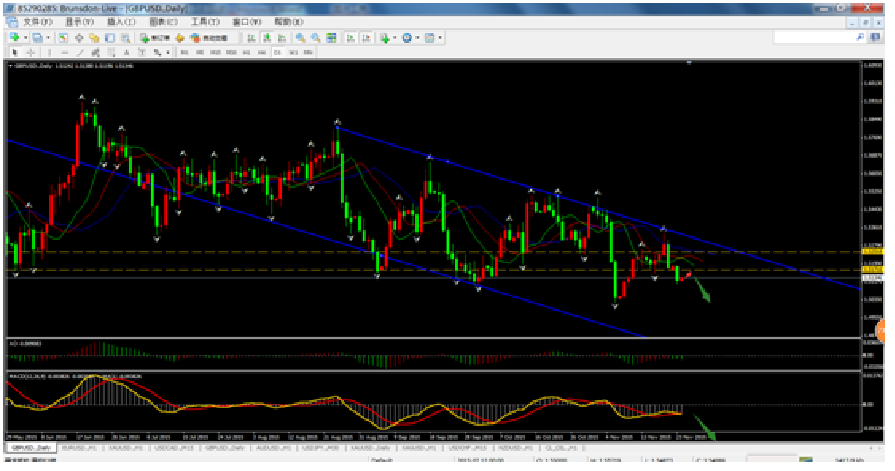Open the templates dropdown arrow
Image resolution: width=895 pixels, height=471 pixels.
click(x=440, y=38)
